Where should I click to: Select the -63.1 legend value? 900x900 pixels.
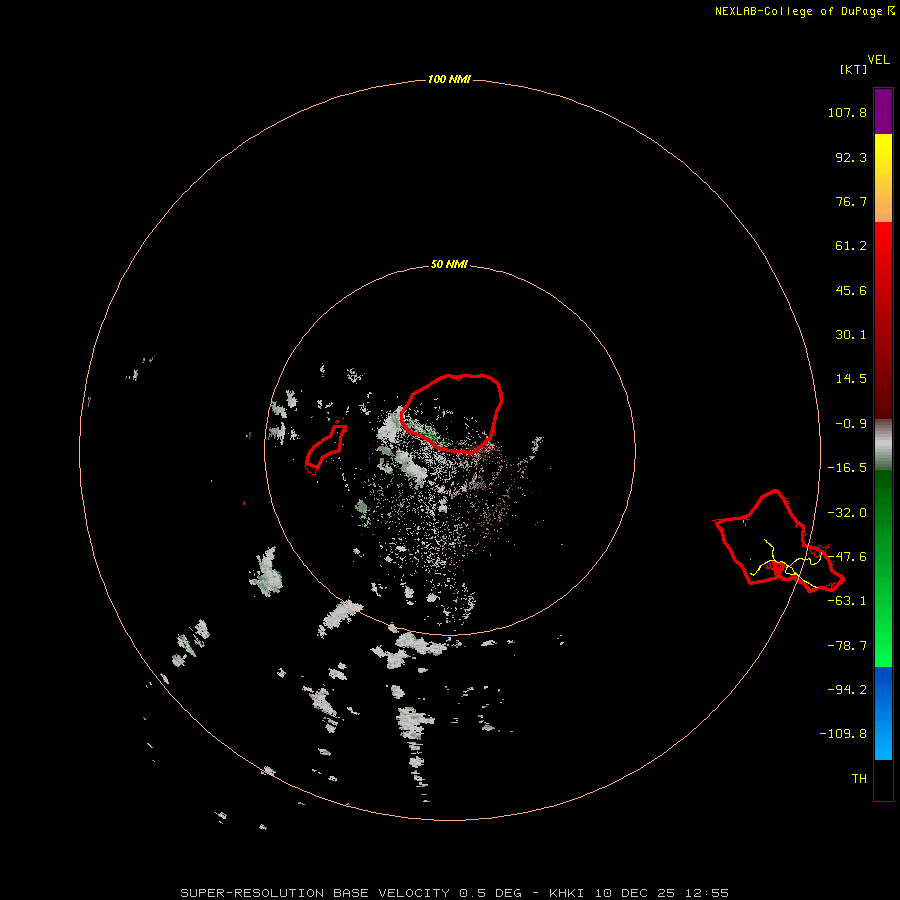(847, 601)
